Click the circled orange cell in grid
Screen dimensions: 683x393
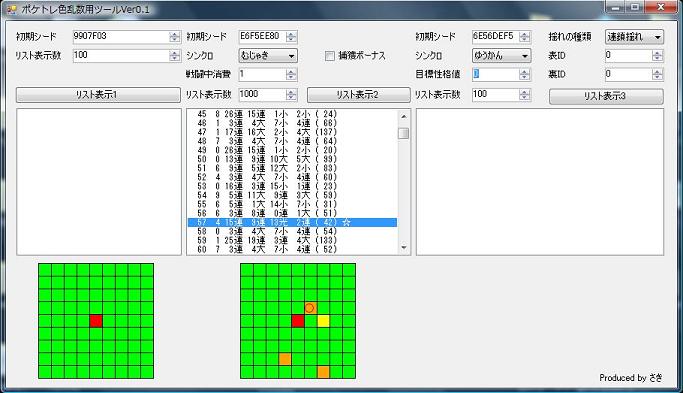click(x=310, y=308)
